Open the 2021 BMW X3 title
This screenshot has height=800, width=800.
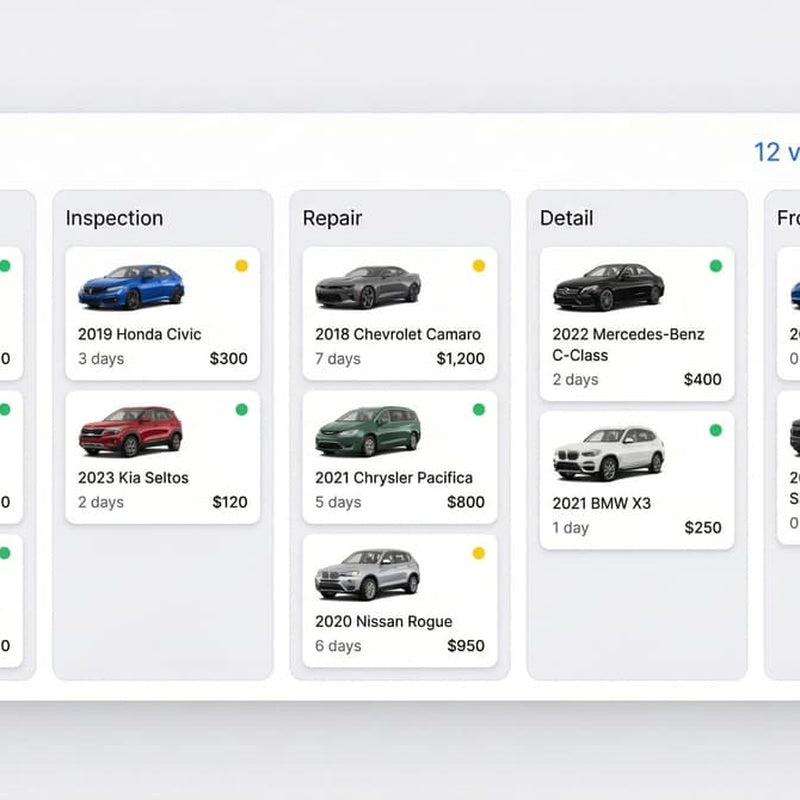[x=601, y=504]
